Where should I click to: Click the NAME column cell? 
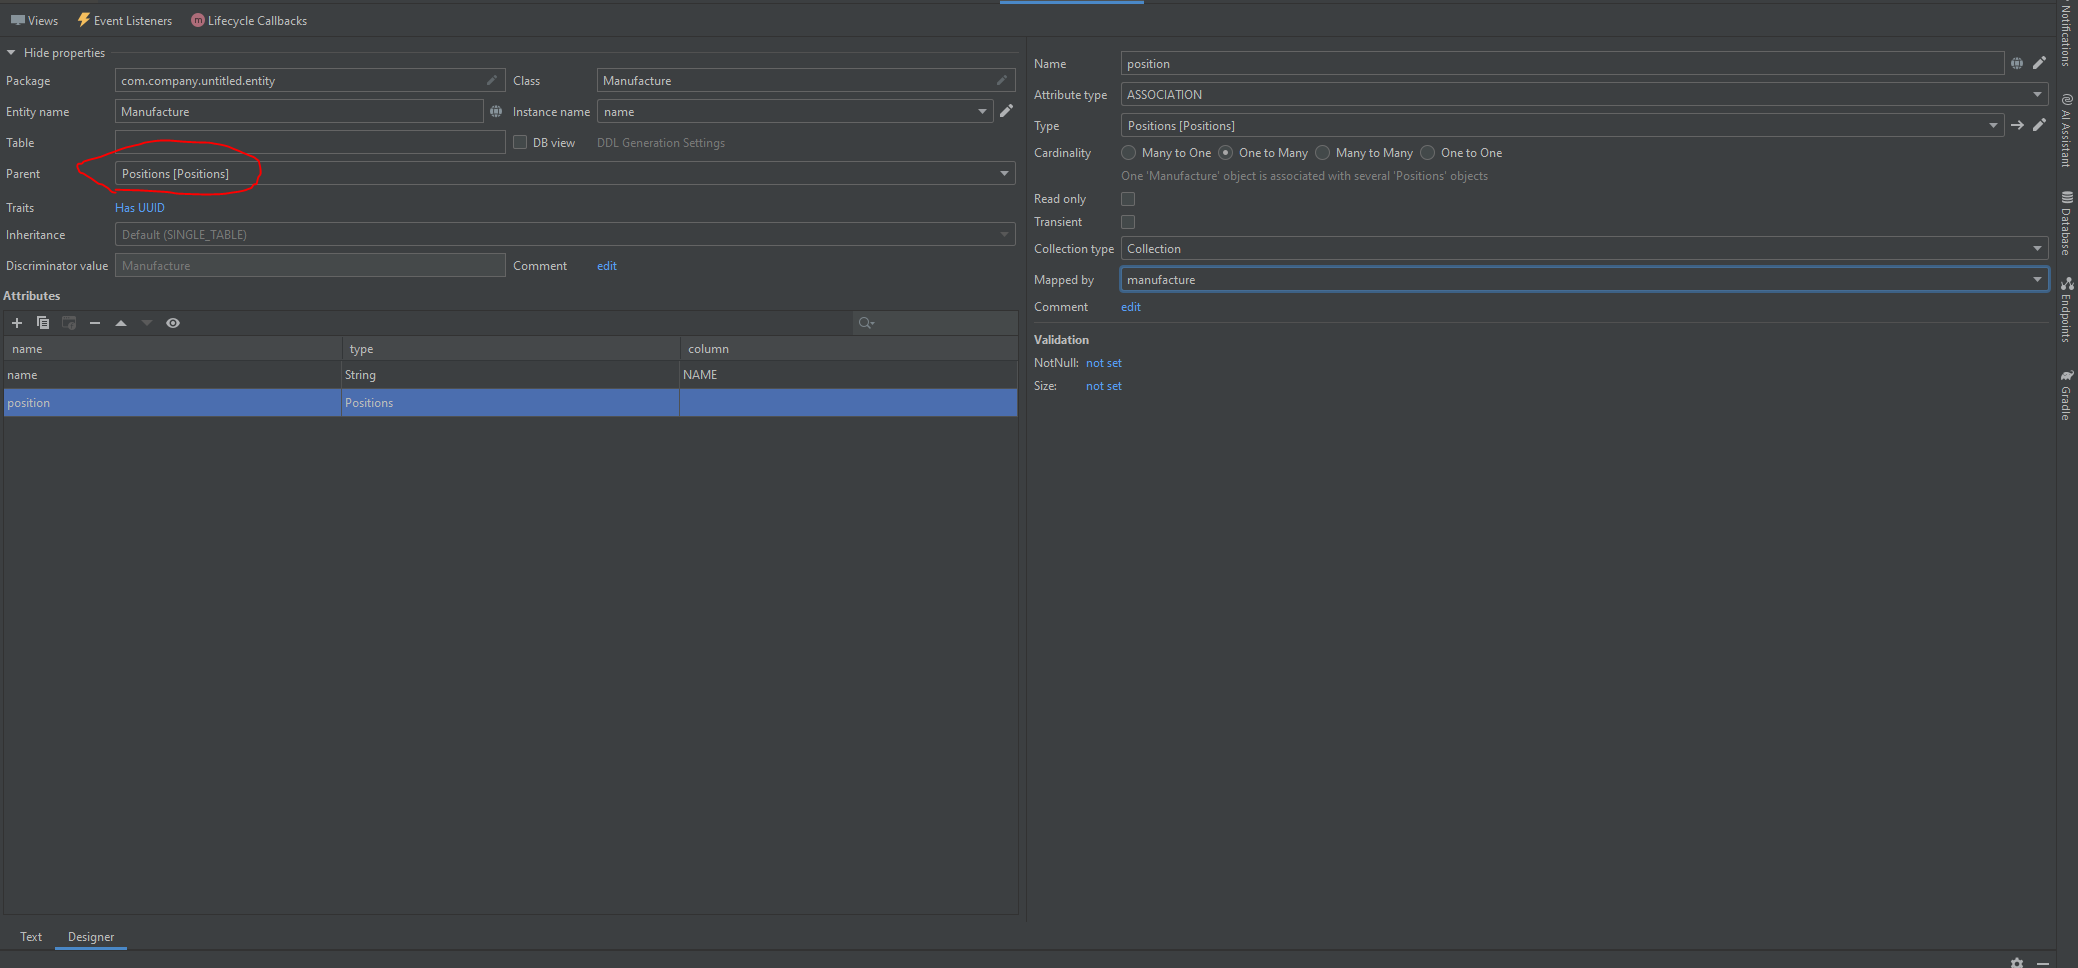coord(848,375)
